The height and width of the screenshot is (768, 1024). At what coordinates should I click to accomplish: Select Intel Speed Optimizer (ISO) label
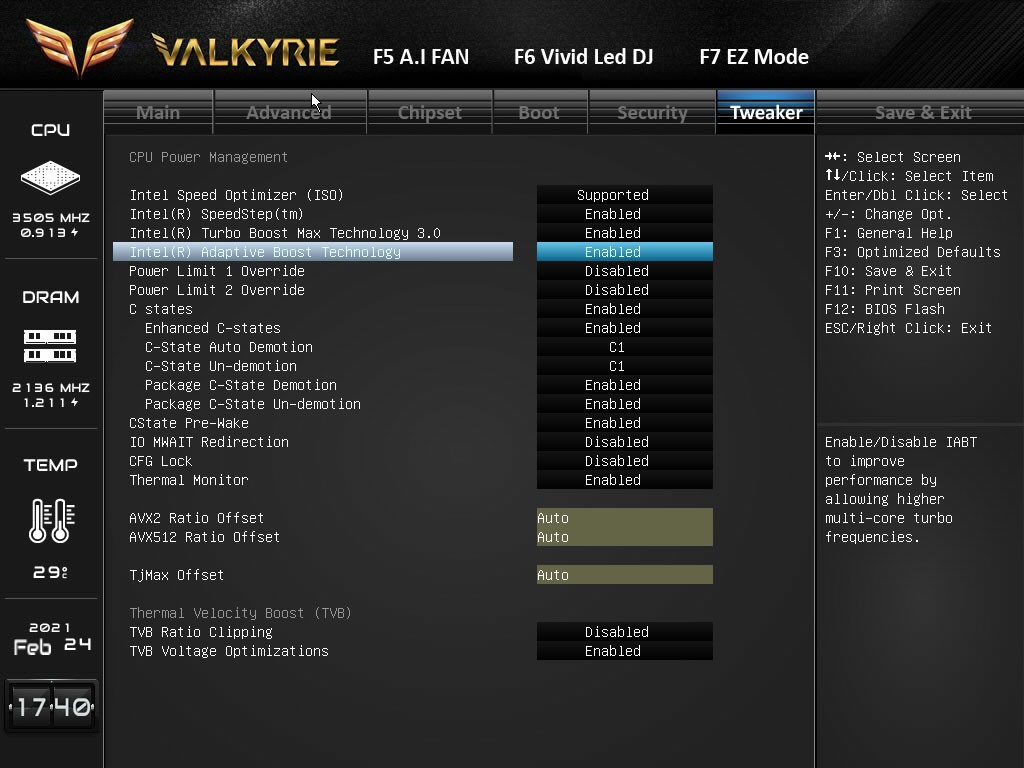pyautogui.click(x=236, y=195)
